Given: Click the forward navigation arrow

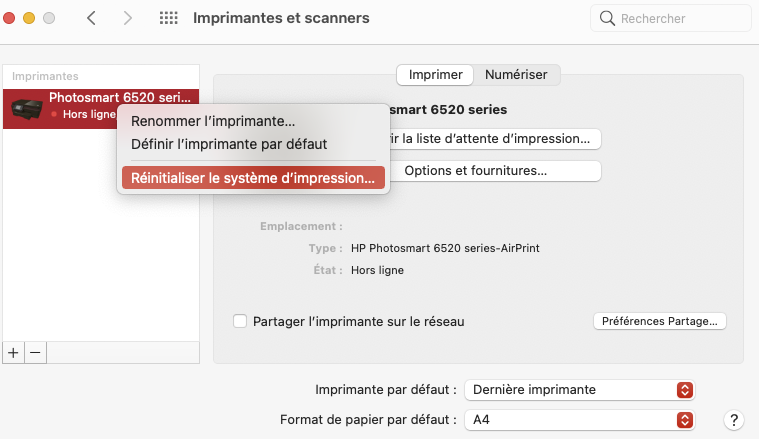Looking at the screenshot, I should [127, 19].
